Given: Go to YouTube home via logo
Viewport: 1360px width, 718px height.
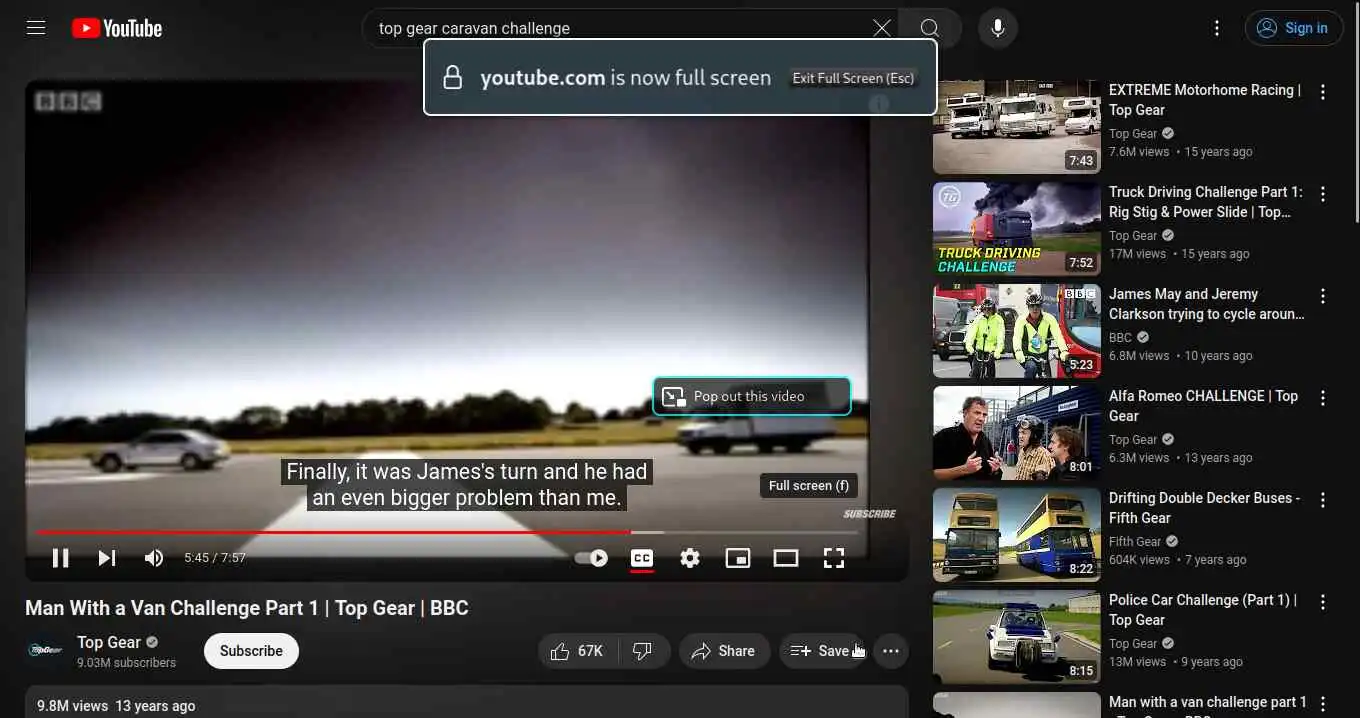Looking at the screenshot, I should [x=117, y=28].
